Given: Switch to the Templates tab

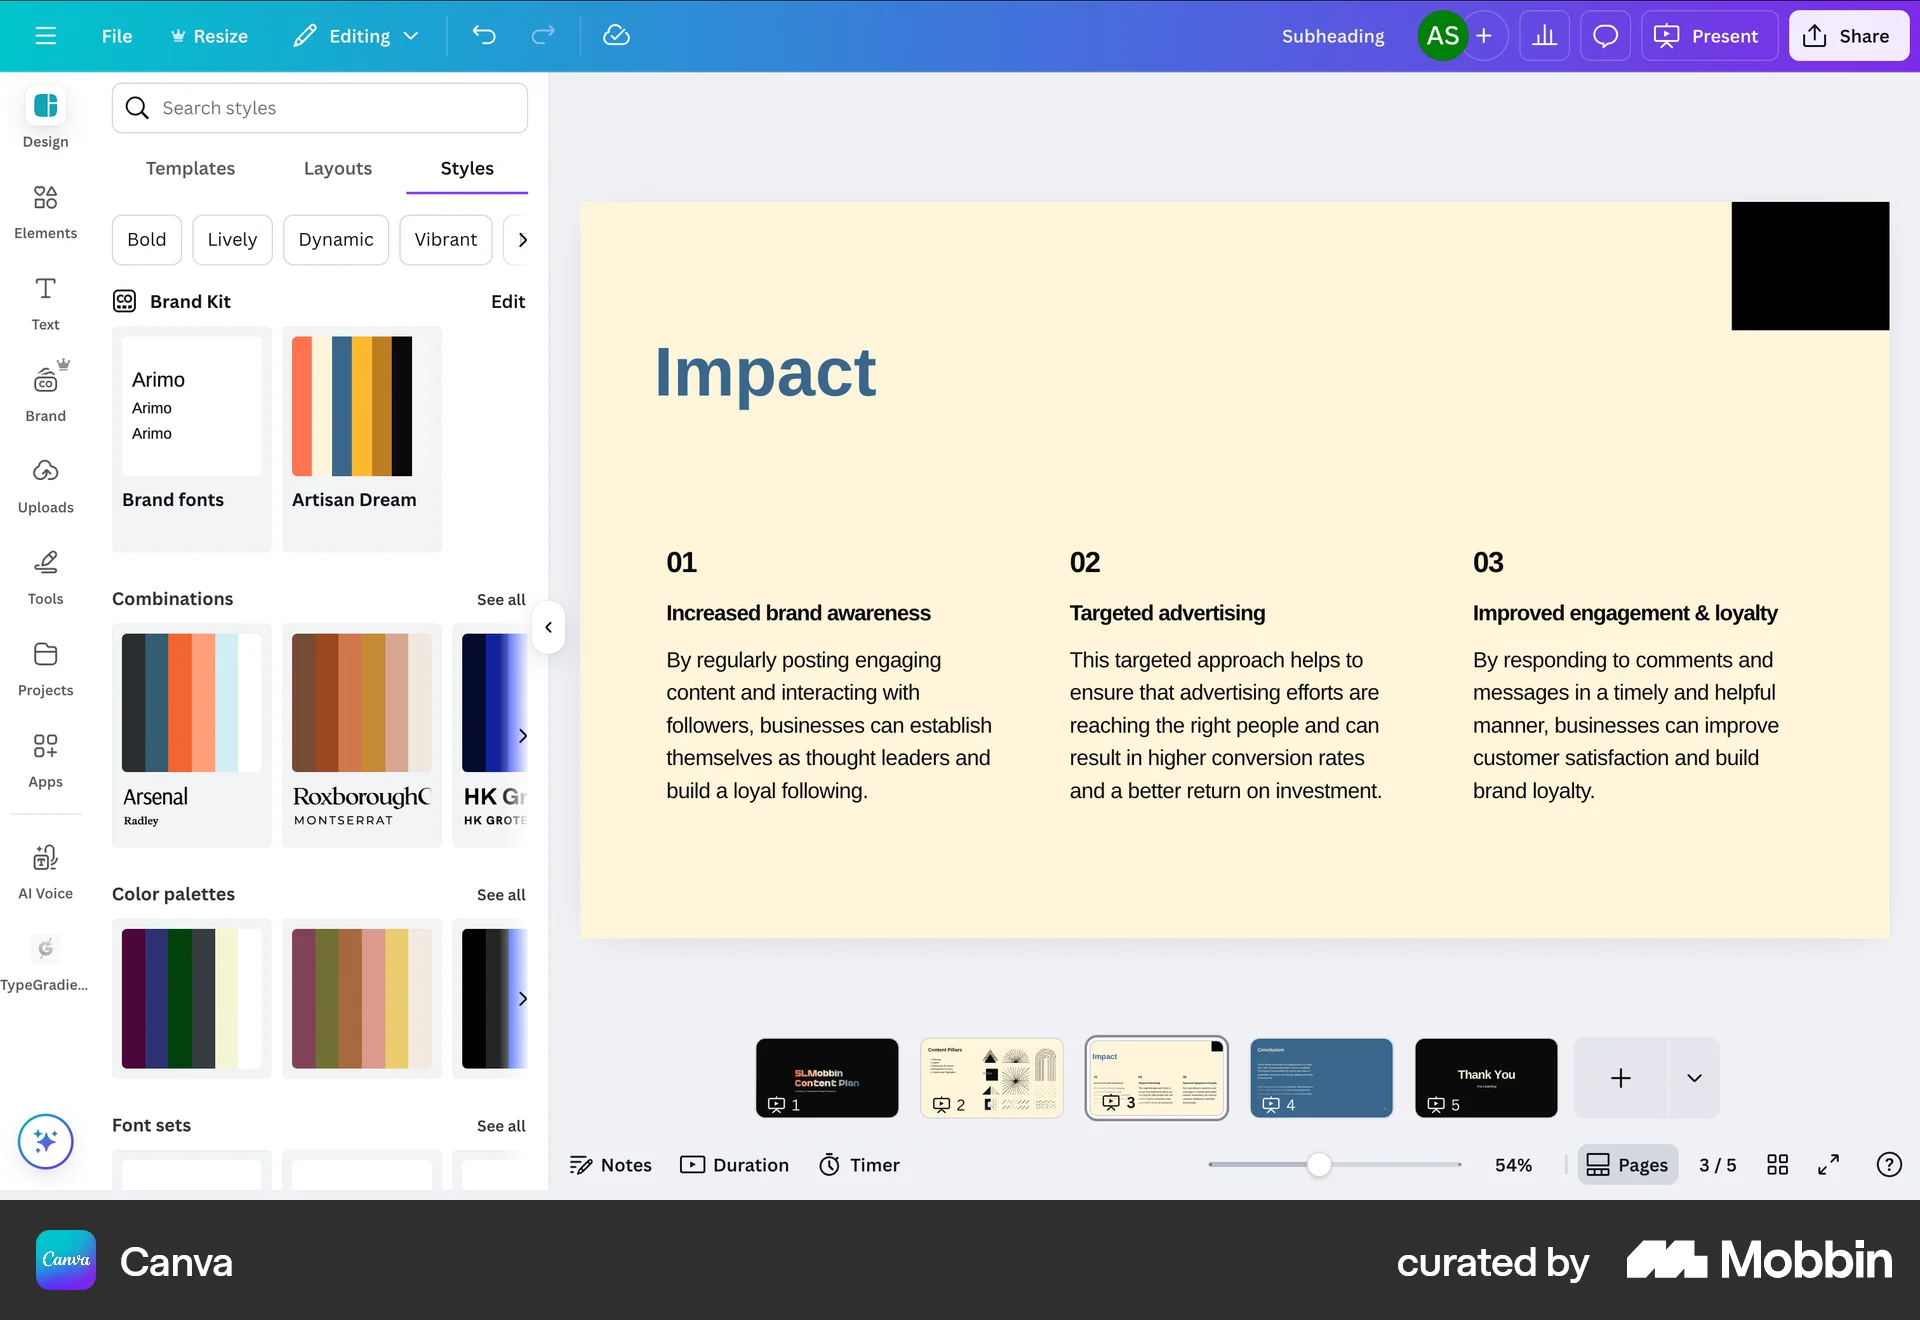Looking at the screenshot, I should click(190, 168).
